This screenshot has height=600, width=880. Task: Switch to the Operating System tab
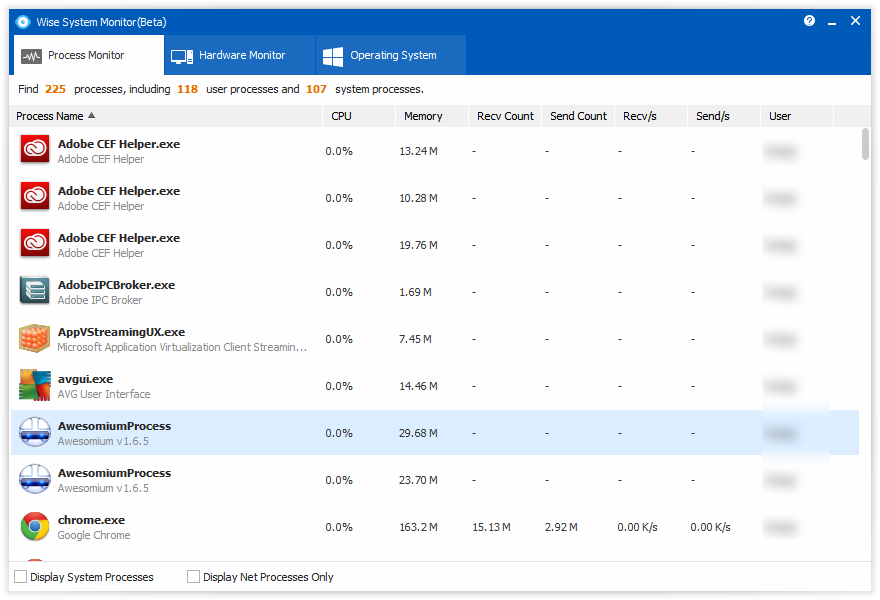[390, 55]
